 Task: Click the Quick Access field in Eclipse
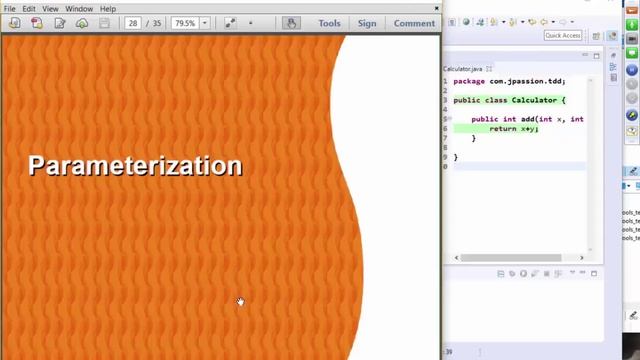point(563,36)
